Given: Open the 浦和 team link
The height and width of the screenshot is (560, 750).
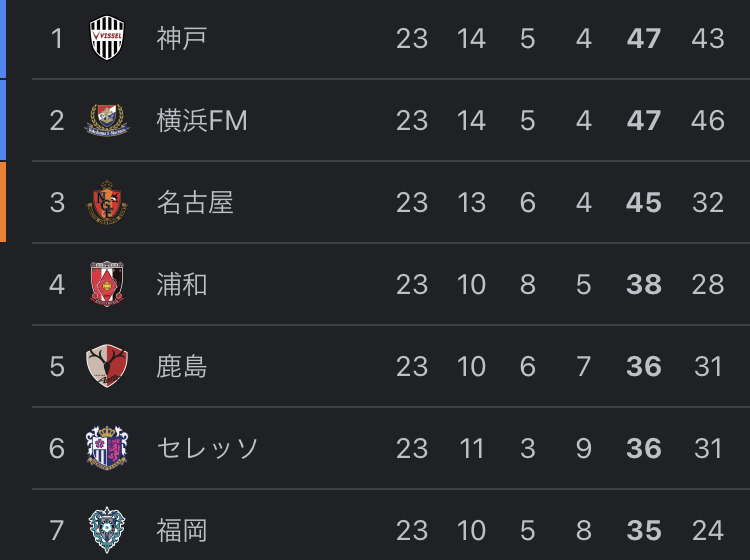Looking at the screenshot, I should [182, 285].
